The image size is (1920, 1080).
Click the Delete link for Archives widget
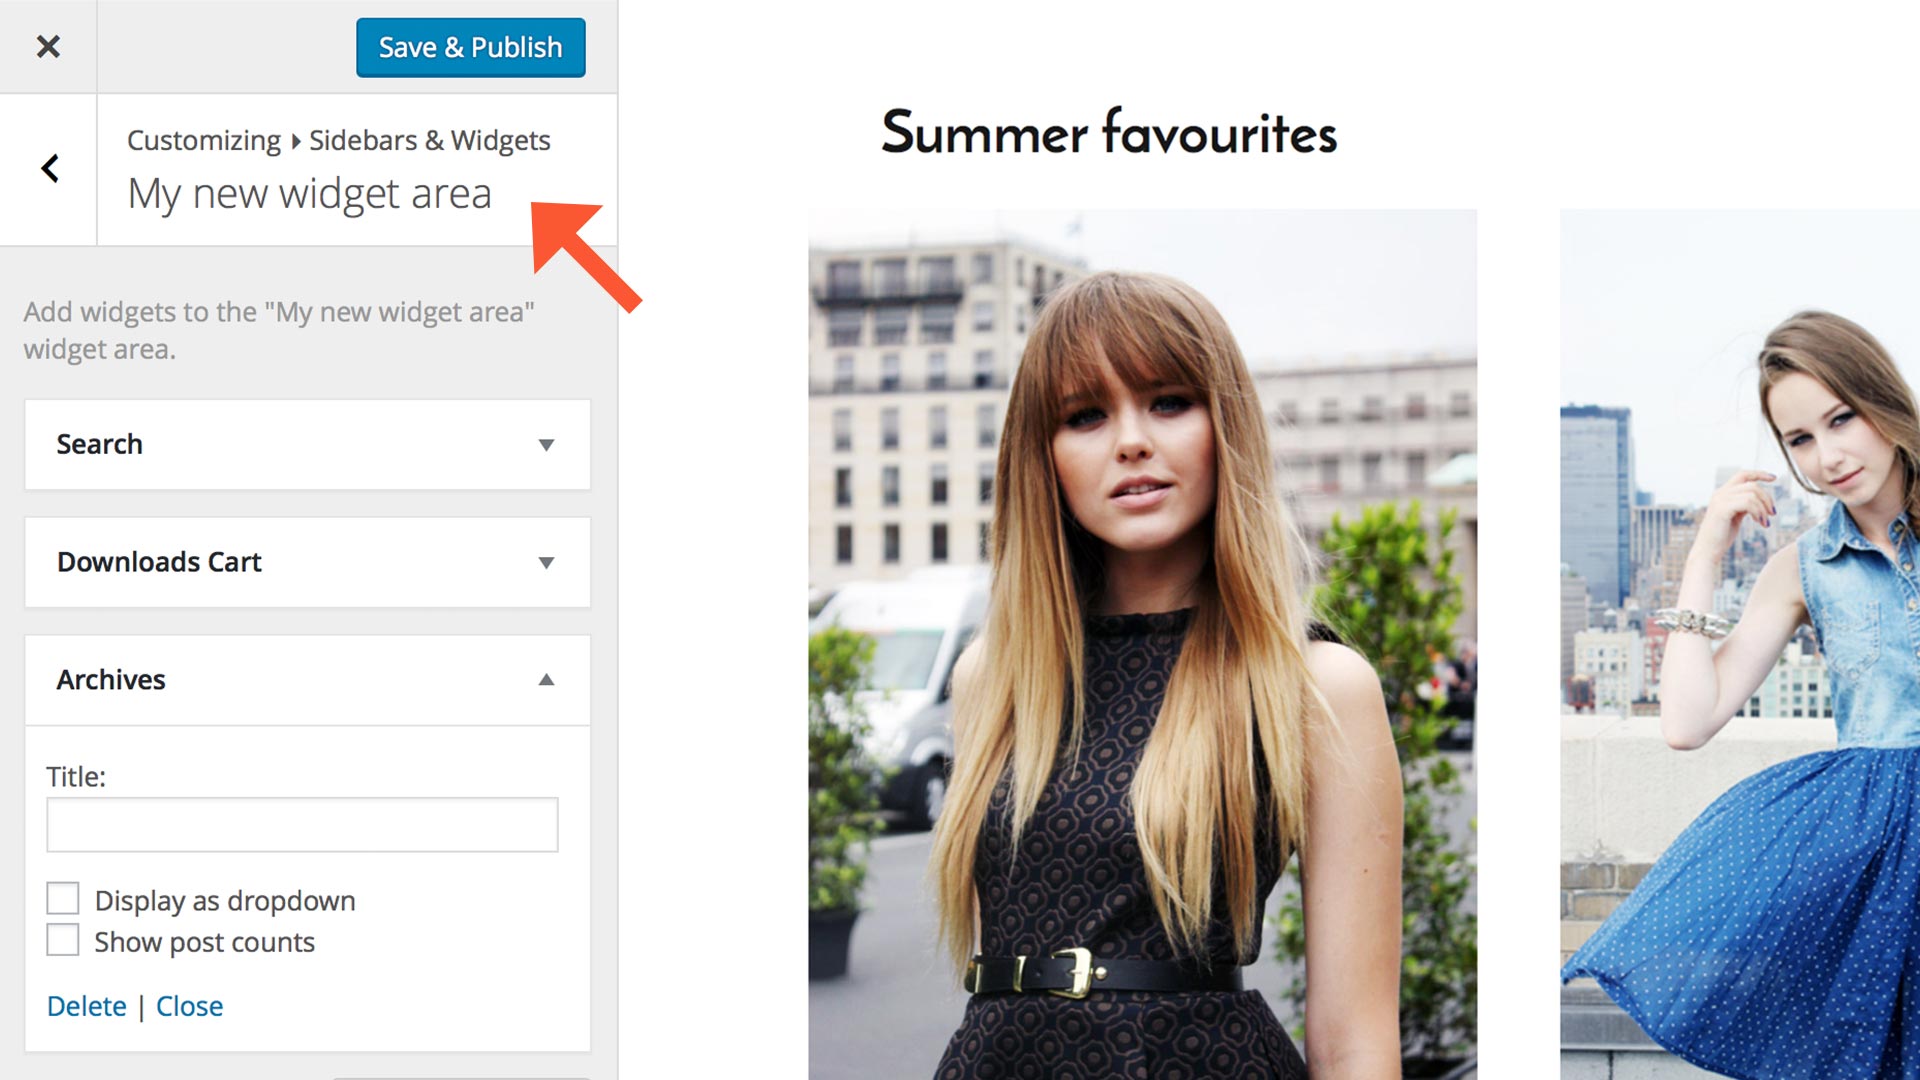83,1004
